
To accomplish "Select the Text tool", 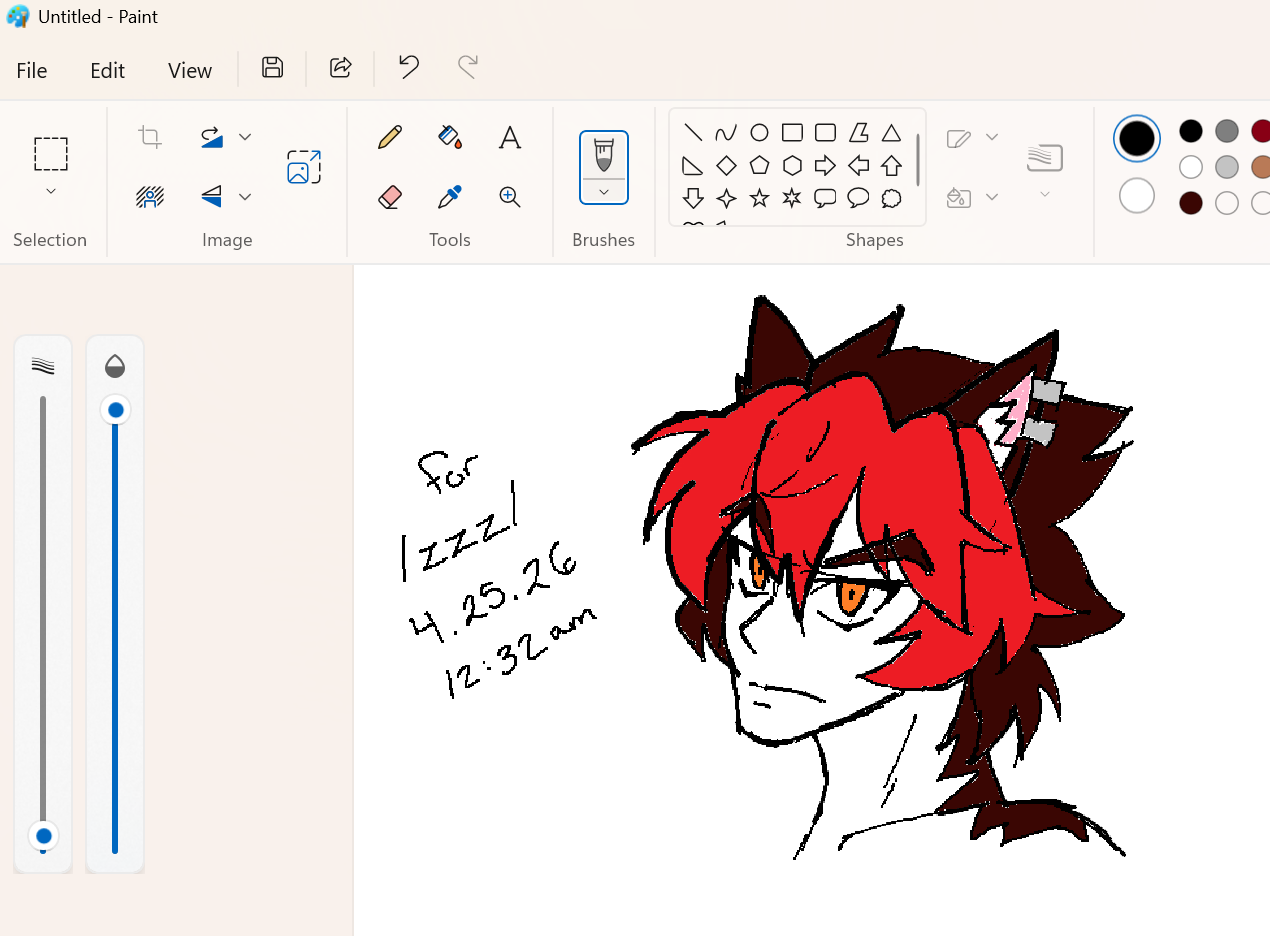I will (x=510, y=137).
